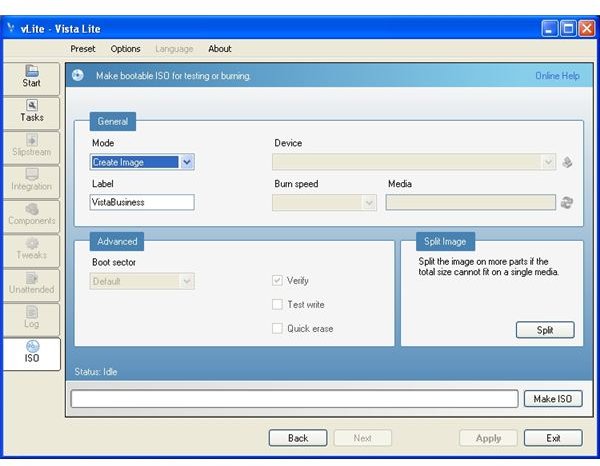Screen dimensions: 600x466
Task: Open the Options menu
Action: tap(126, 49)
